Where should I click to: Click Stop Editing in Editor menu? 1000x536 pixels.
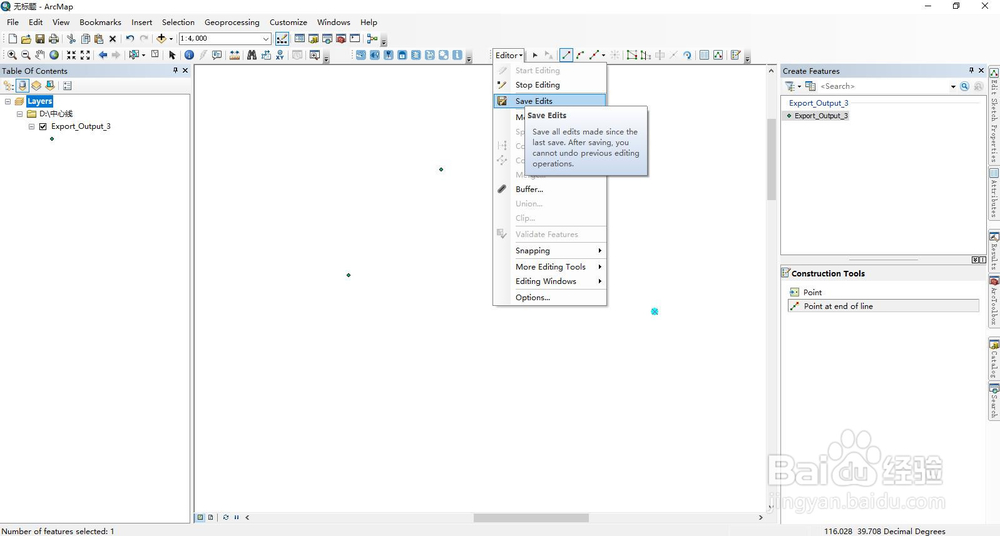click(x=550, y=85)
